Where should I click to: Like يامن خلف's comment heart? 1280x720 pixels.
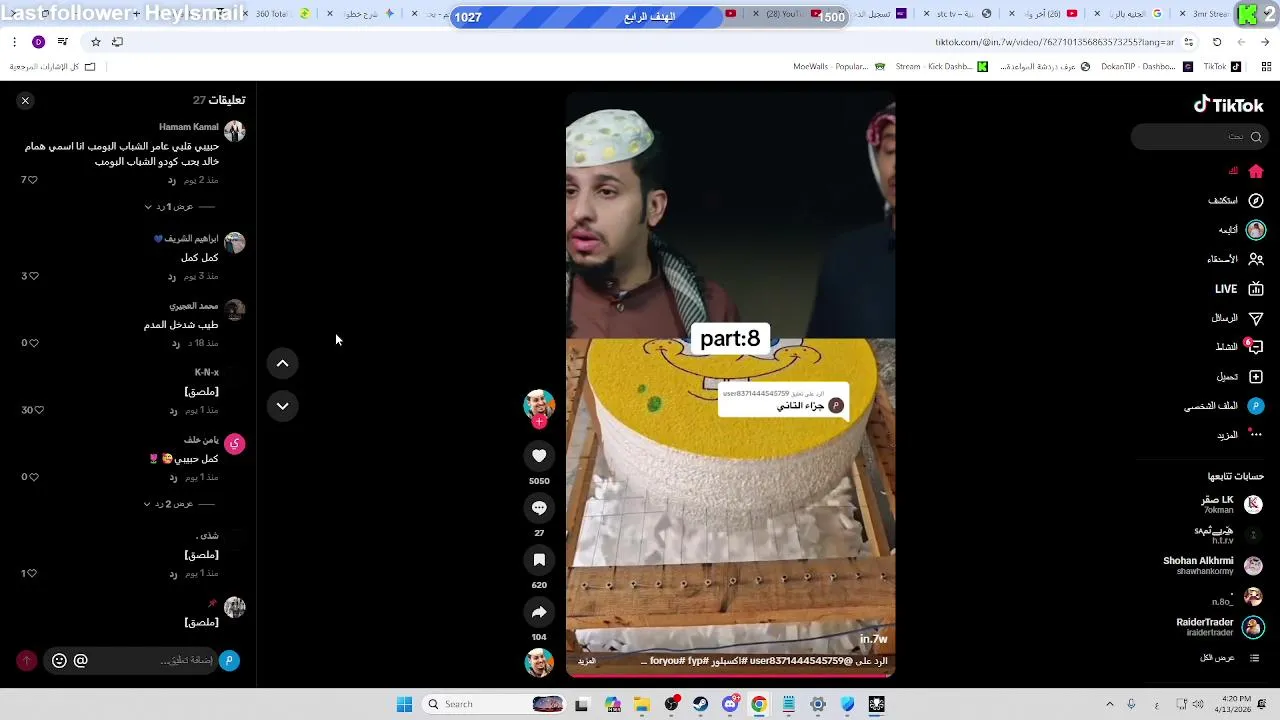click(x=33, y=477)
